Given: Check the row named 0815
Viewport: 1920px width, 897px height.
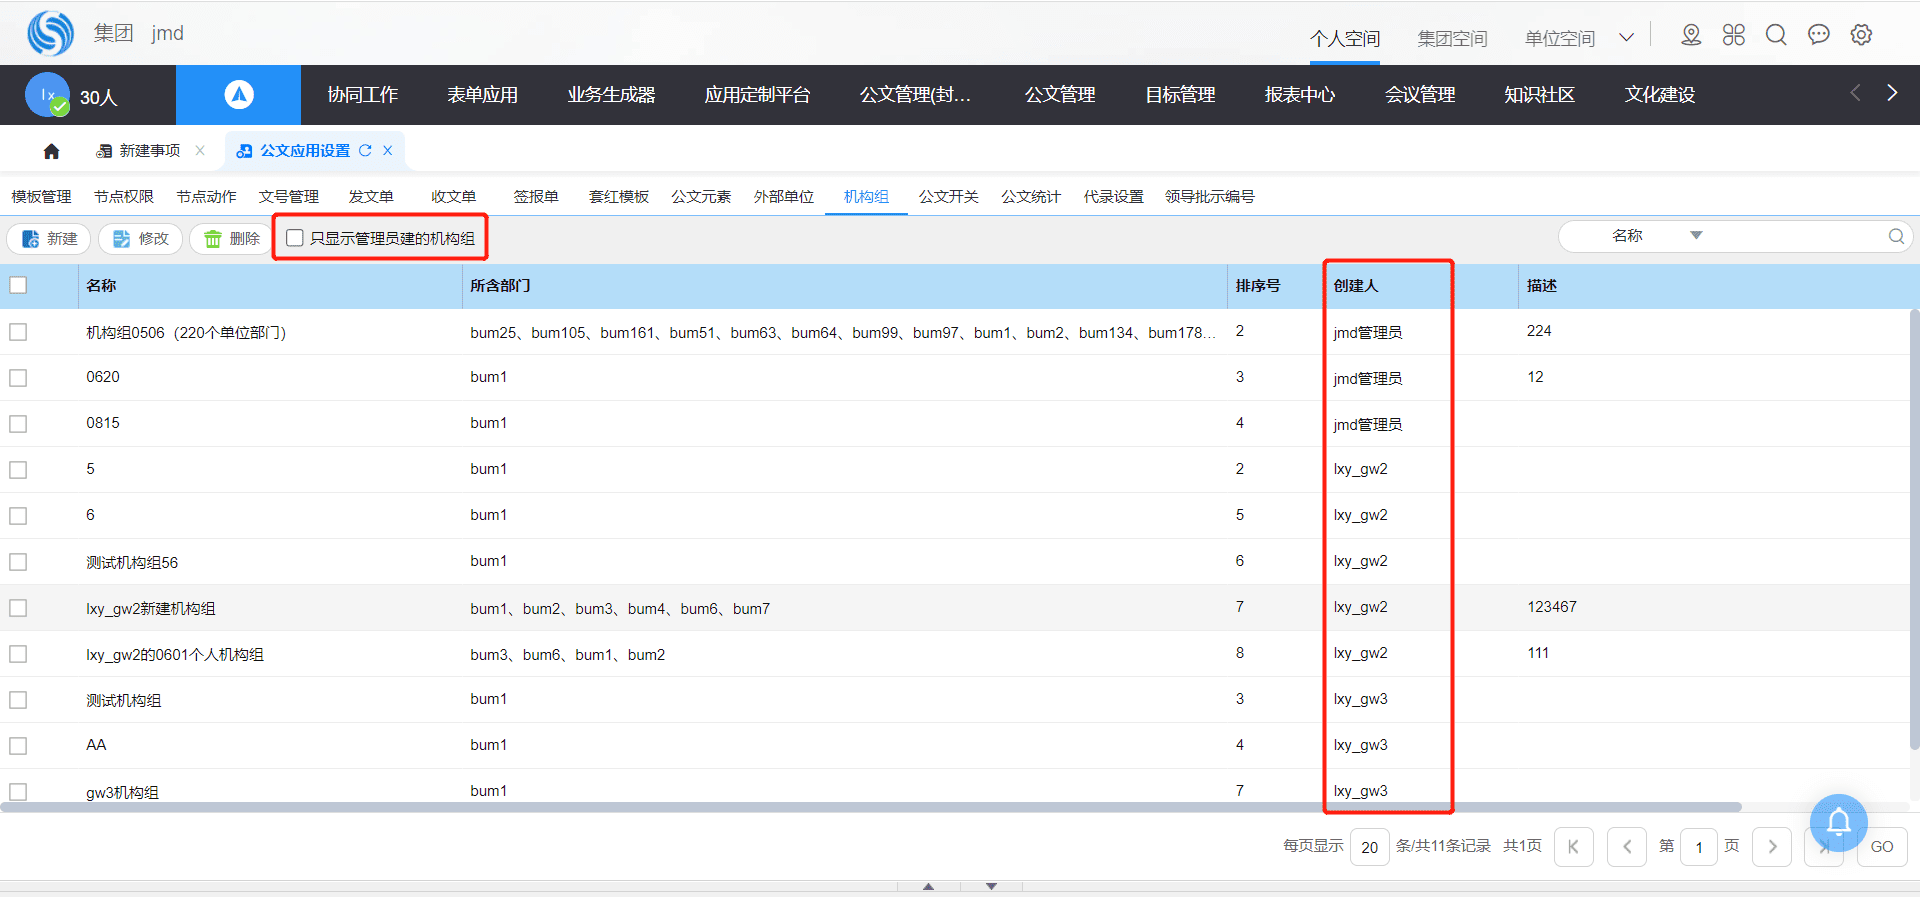Looking at the screenshot, I should (x=18, y=424).
